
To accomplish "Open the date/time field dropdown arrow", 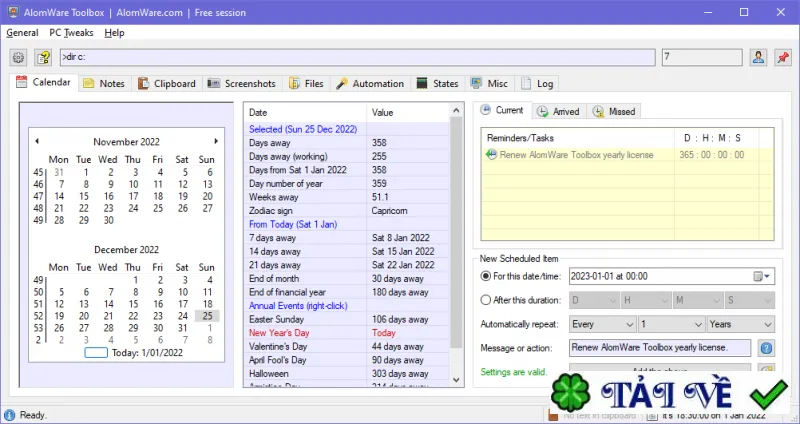I will [768, 277].
